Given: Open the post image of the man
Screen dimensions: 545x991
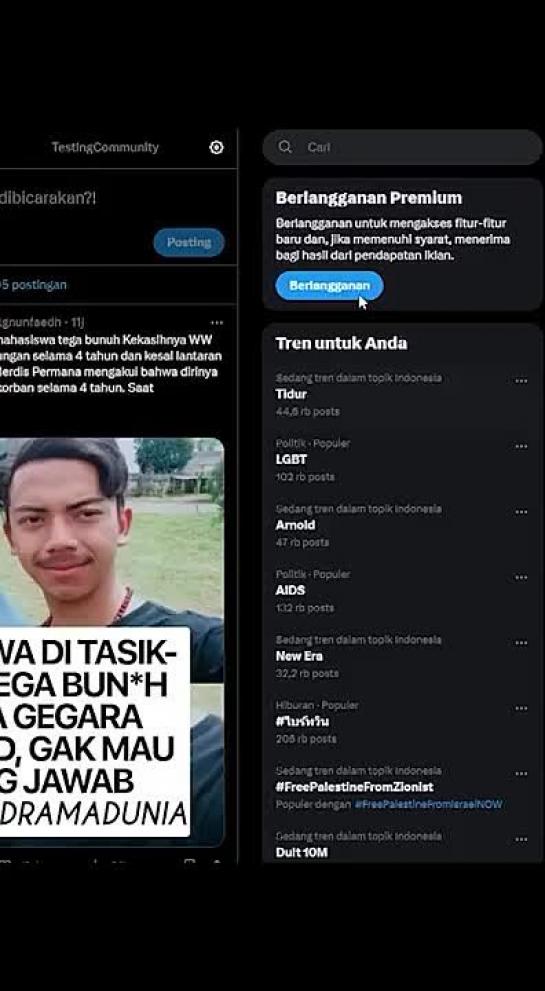Looking at the screenshot, I should tap(112, 641).
